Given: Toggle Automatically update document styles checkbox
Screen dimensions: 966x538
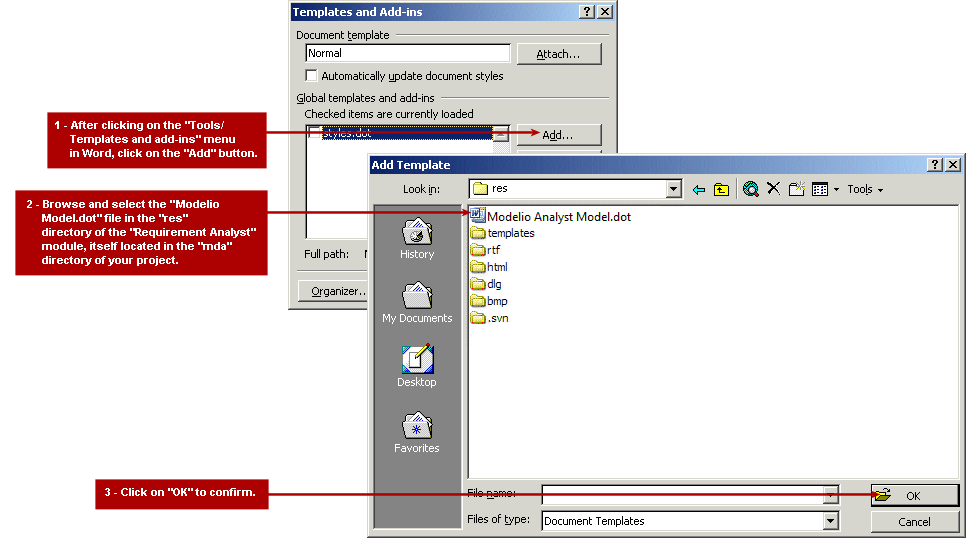Looking at the screenshot, I should [x=312, y=76].
